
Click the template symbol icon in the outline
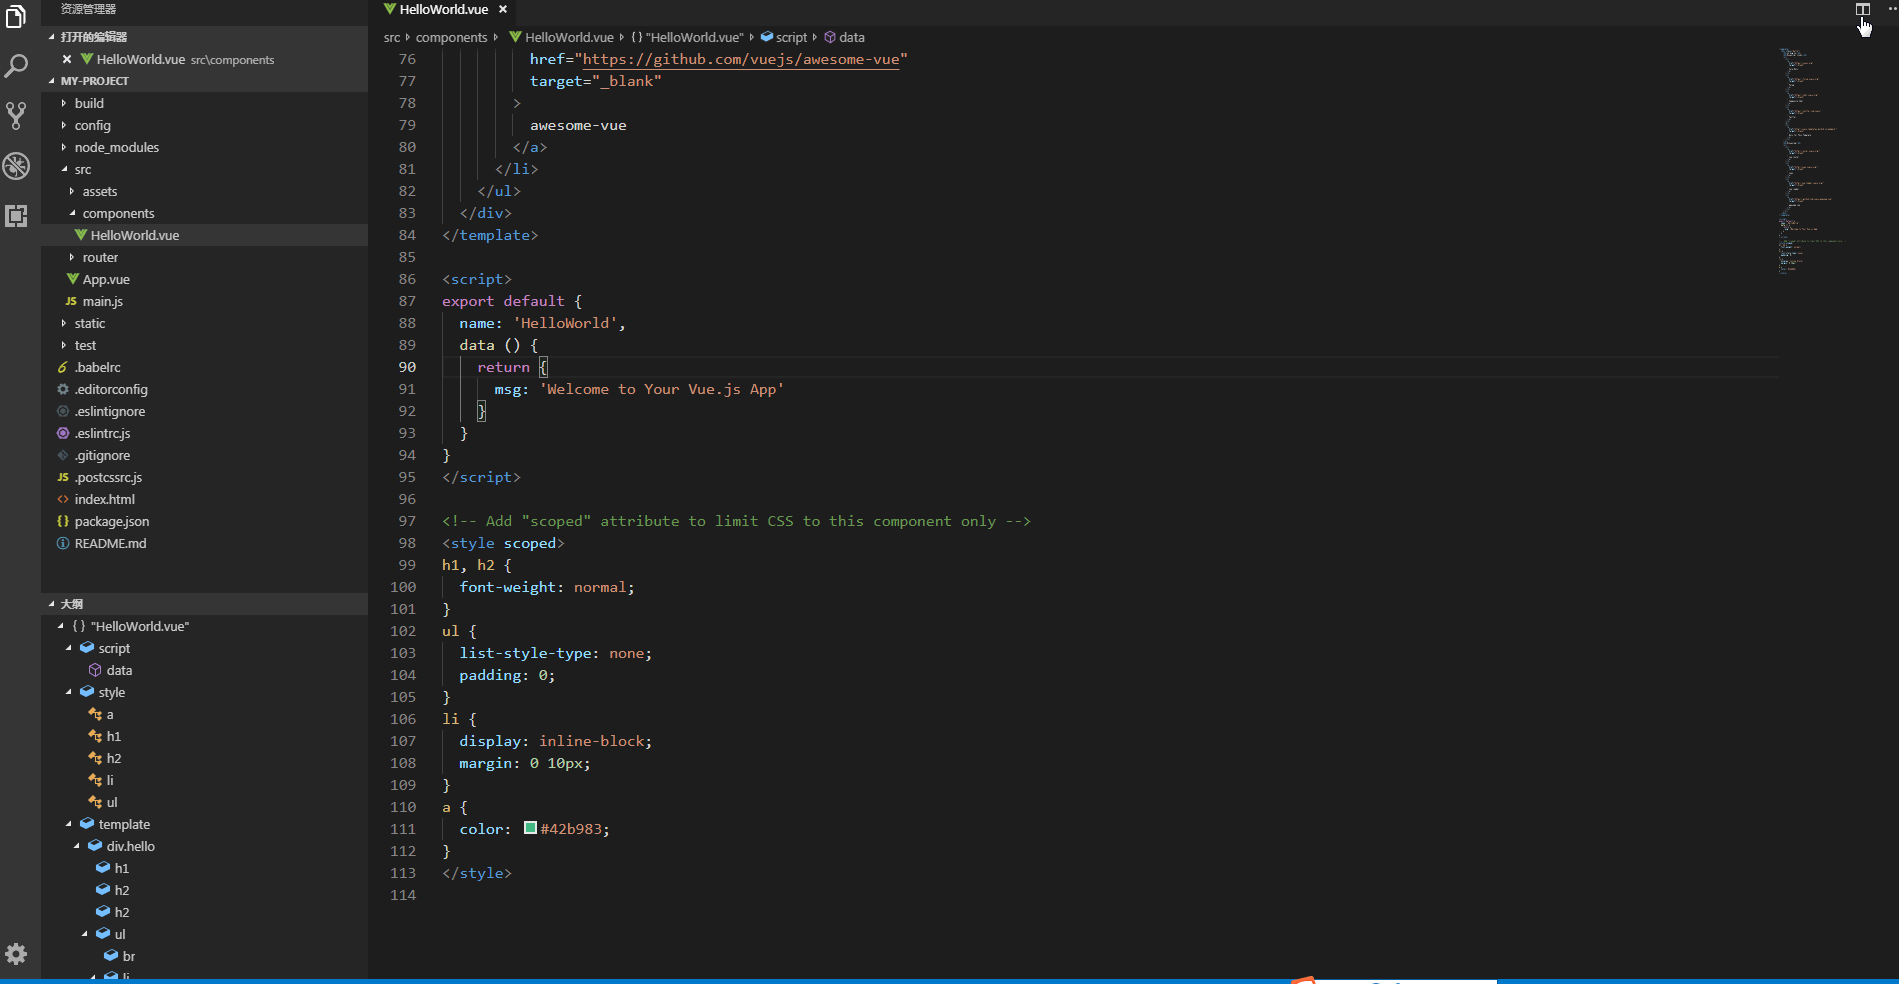(x=87, y=824)
